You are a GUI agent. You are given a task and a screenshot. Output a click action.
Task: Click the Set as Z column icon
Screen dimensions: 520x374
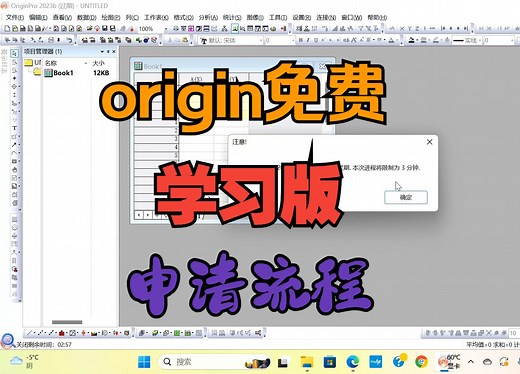pos(417,29)
